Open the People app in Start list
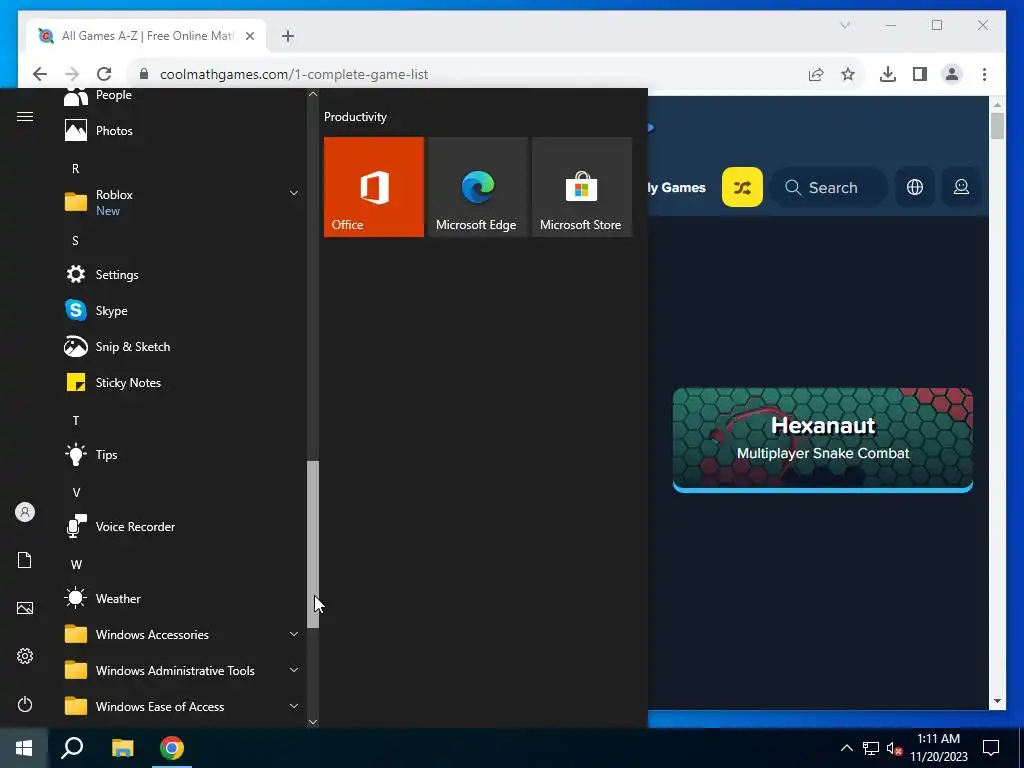The image size is (1024, 768). (181, 96)
